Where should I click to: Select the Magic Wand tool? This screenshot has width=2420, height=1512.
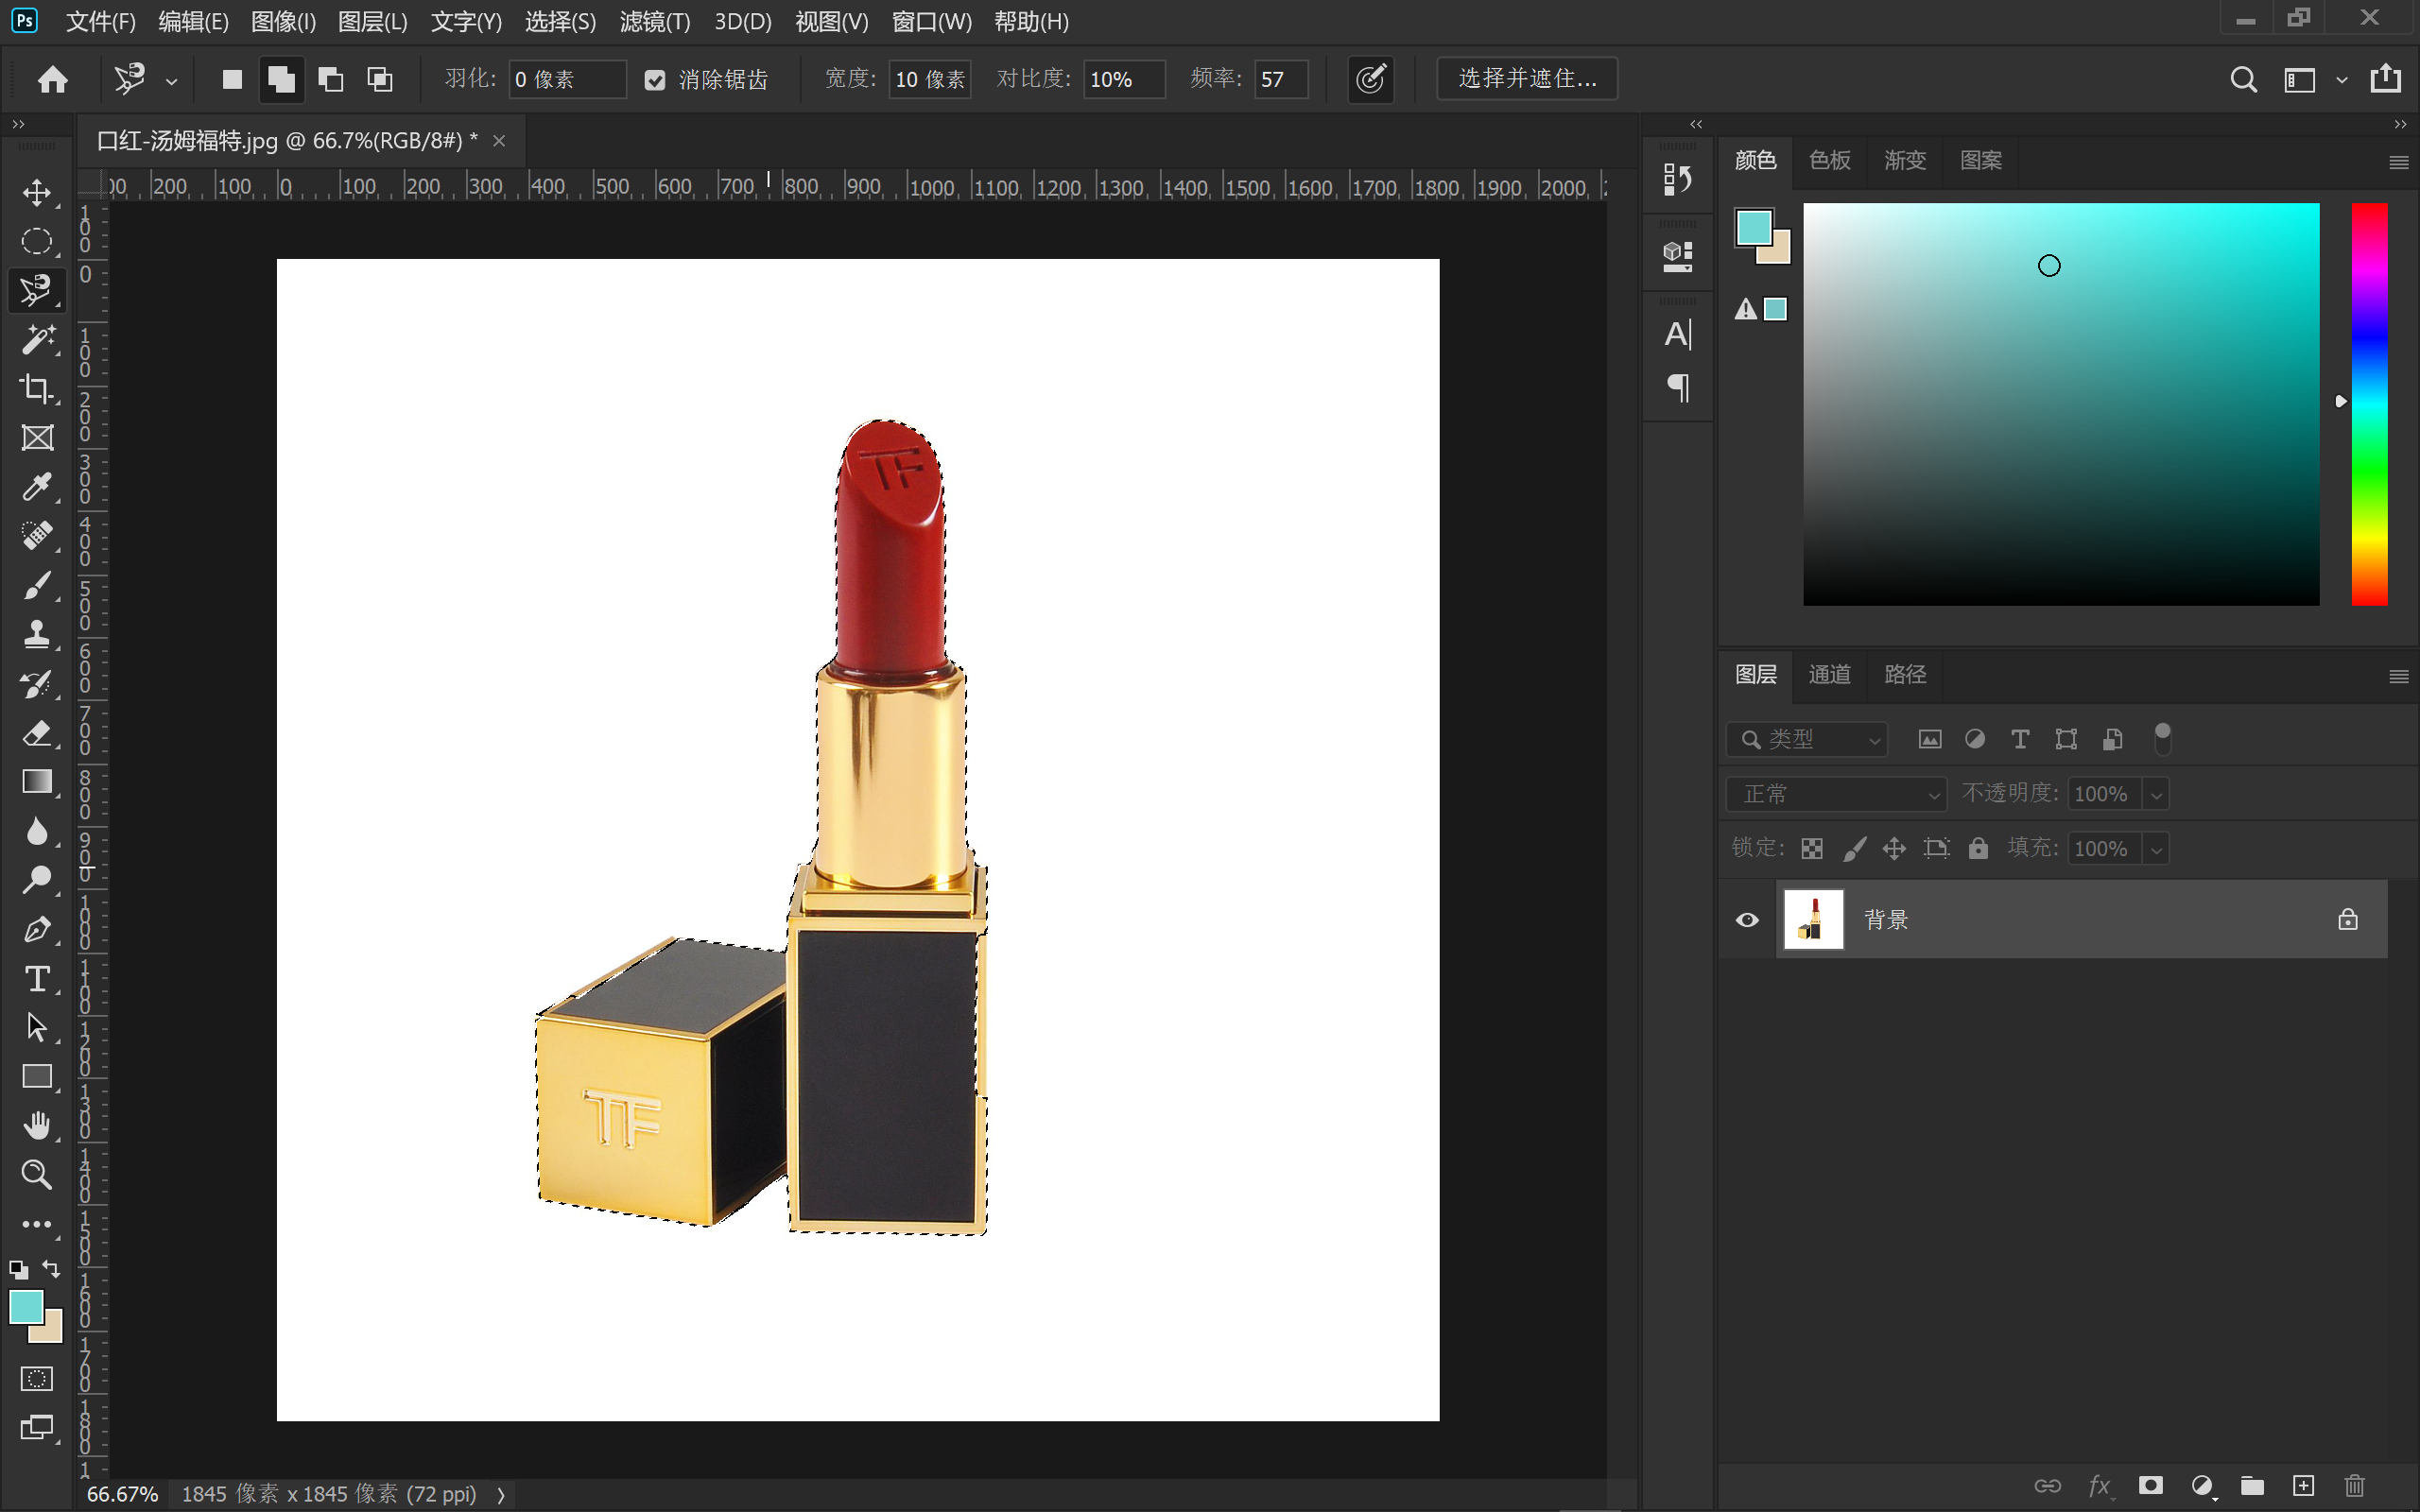click(37, 340)
